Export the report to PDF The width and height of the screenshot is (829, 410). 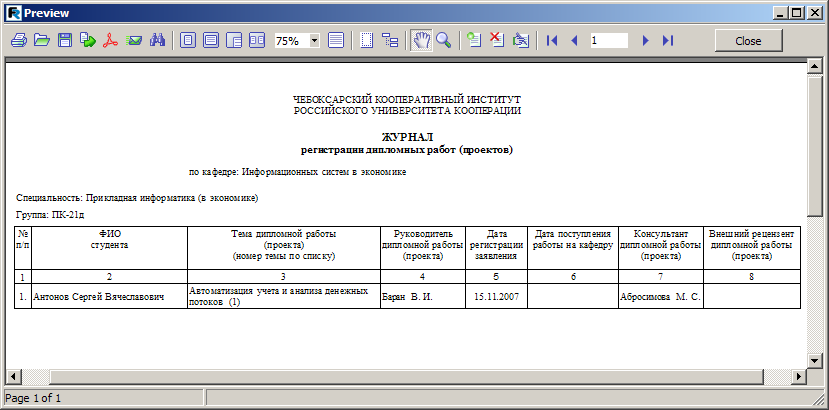(111, 41)
